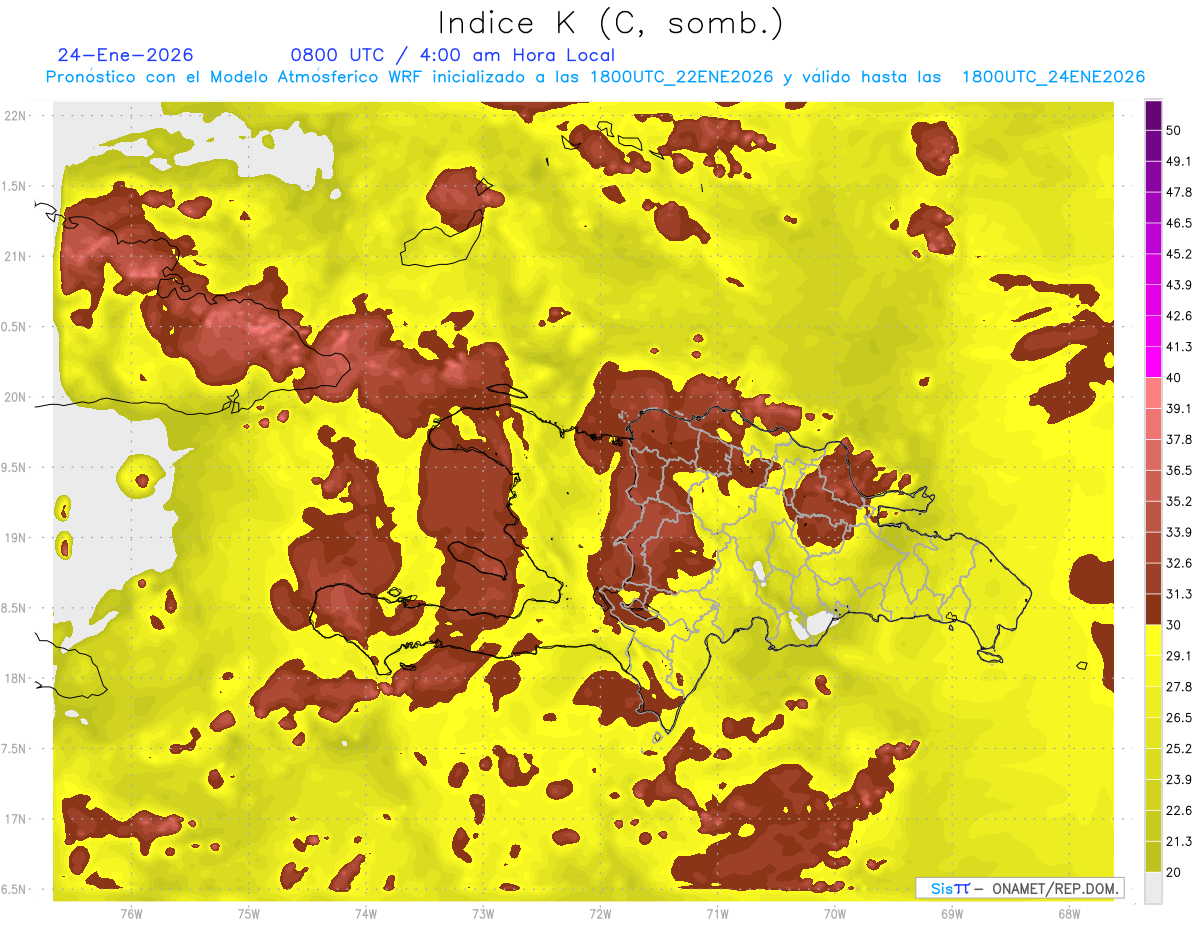Click the '20N' latitude label
Viewport: 1200px width, 927px height.
(x=17, y=397)
